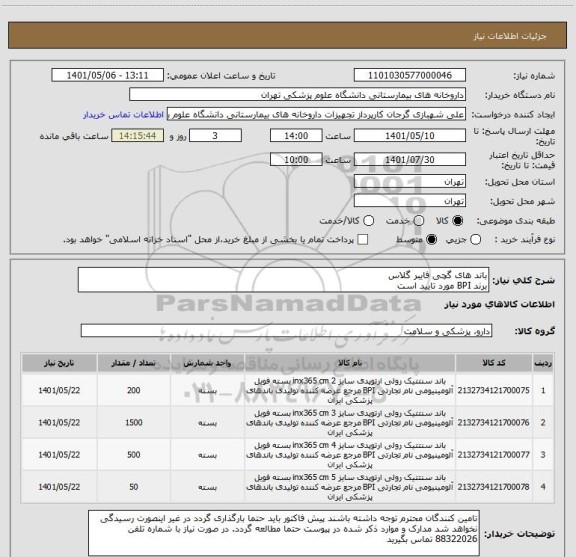Click the price validity time 10:00
Viewport: 576px width, 557px height.
(x=296, y=159)
